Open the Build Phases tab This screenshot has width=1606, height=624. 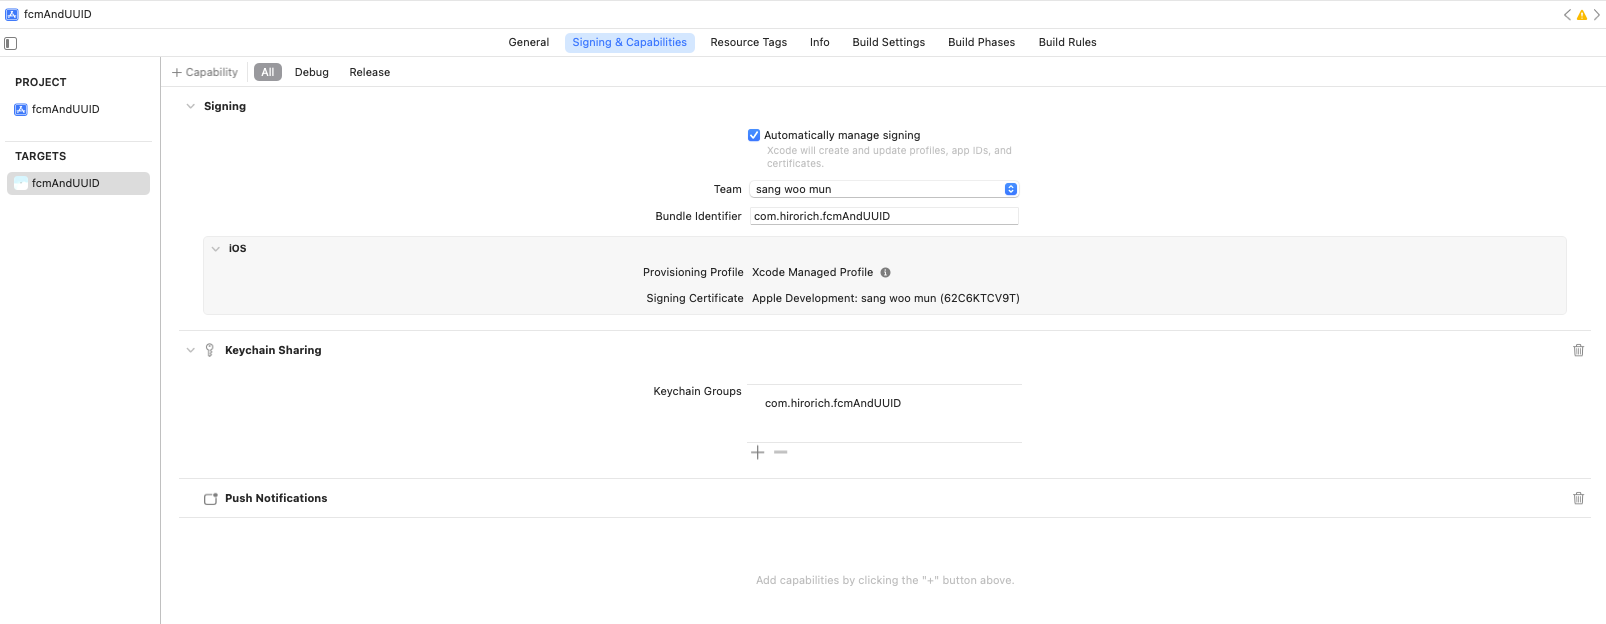pos(982,42)
